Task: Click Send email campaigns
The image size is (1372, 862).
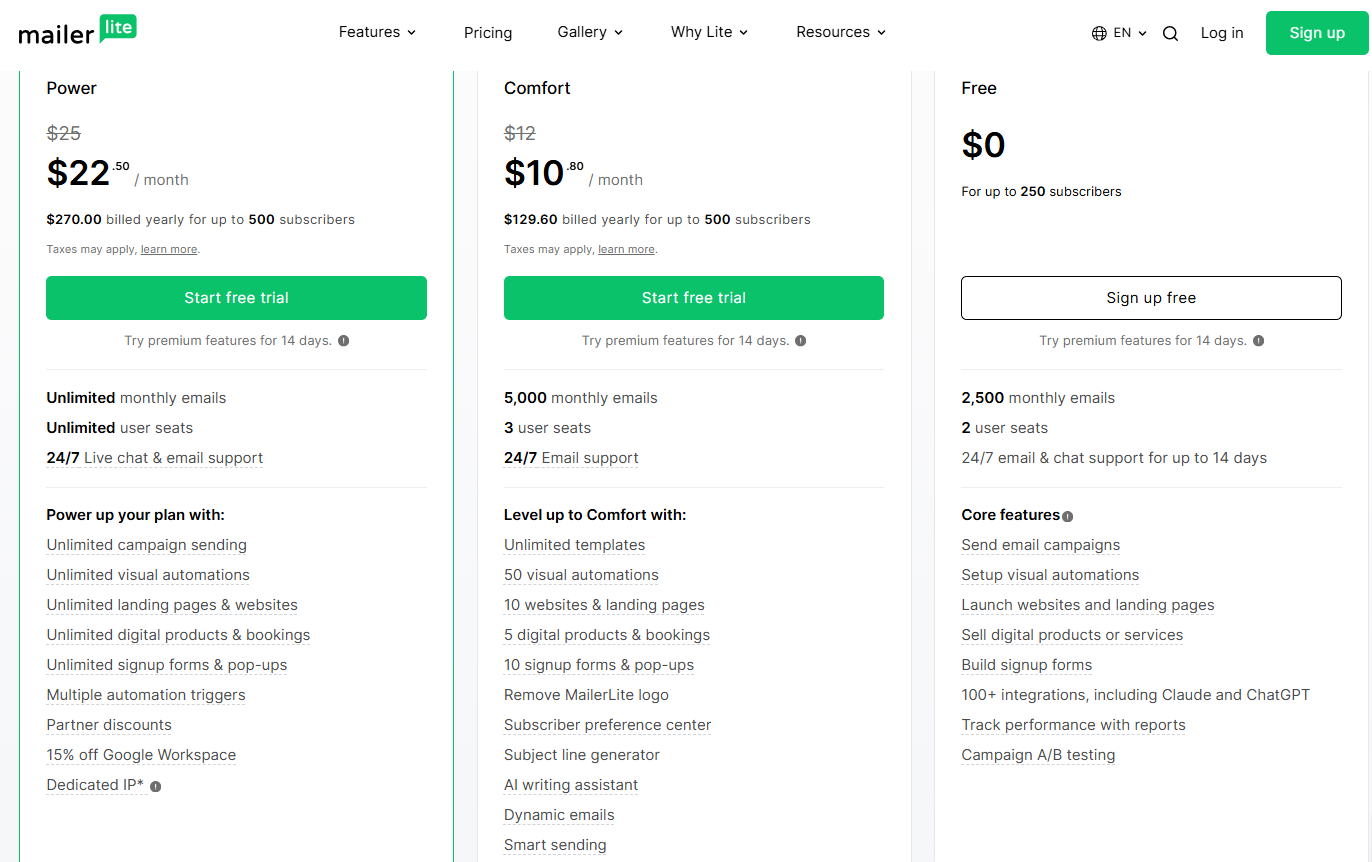Action: tap(1041, 545)
